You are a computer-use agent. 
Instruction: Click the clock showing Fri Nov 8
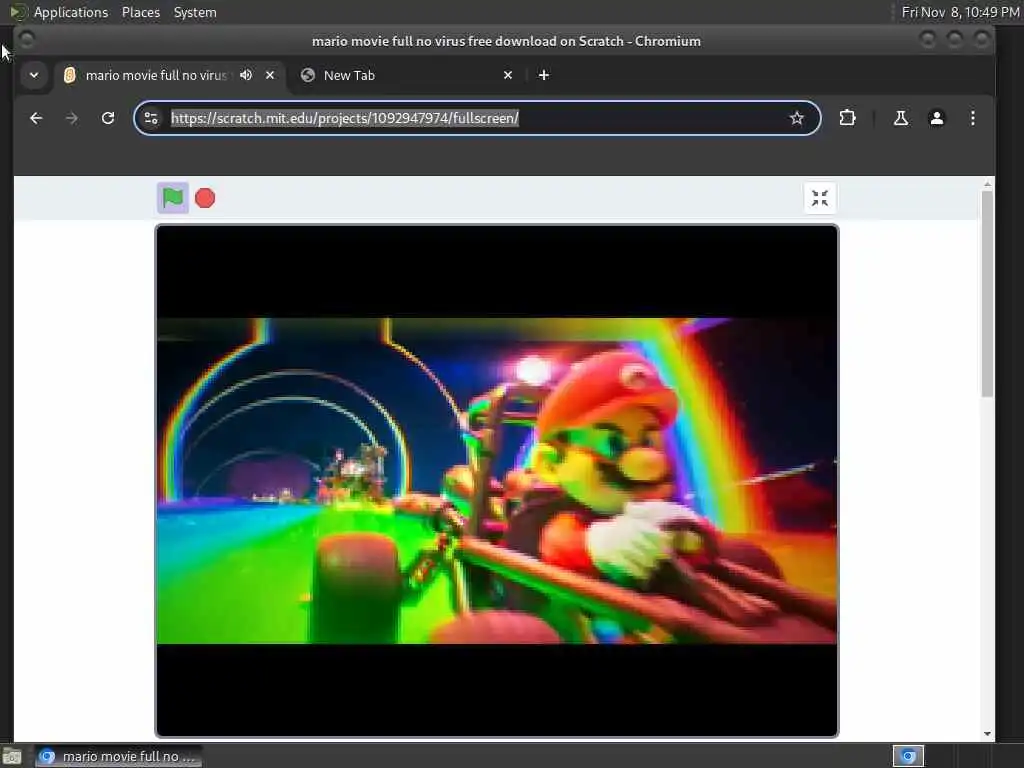960,12
